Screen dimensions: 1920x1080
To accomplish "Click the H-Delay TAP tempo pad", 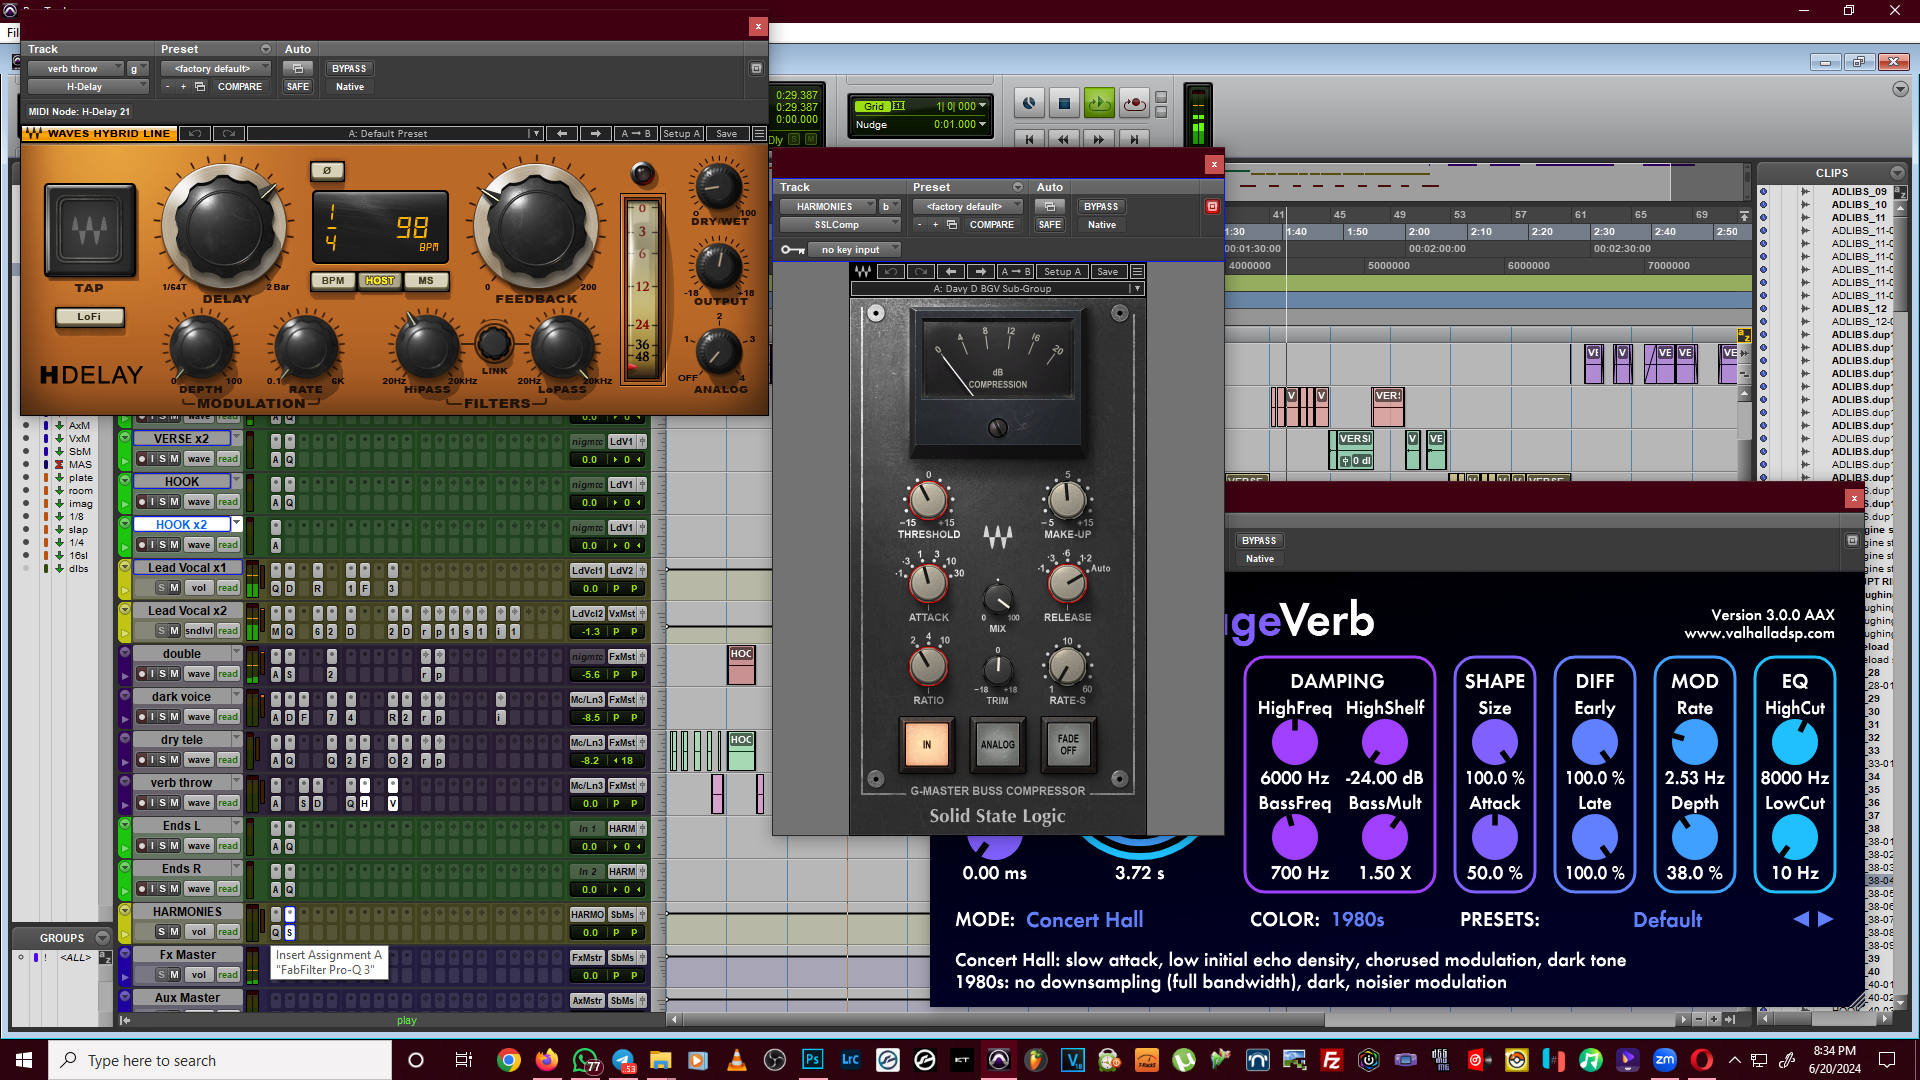I will pyautogui.click(x=89, y=231).
